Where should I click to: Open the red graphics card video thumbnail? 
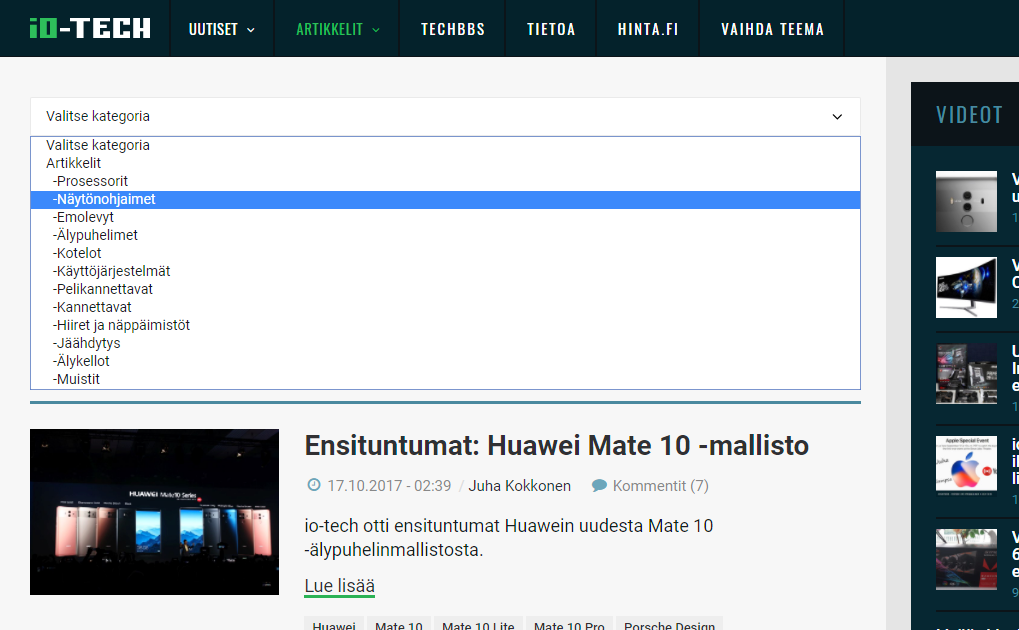click(966, 559)
